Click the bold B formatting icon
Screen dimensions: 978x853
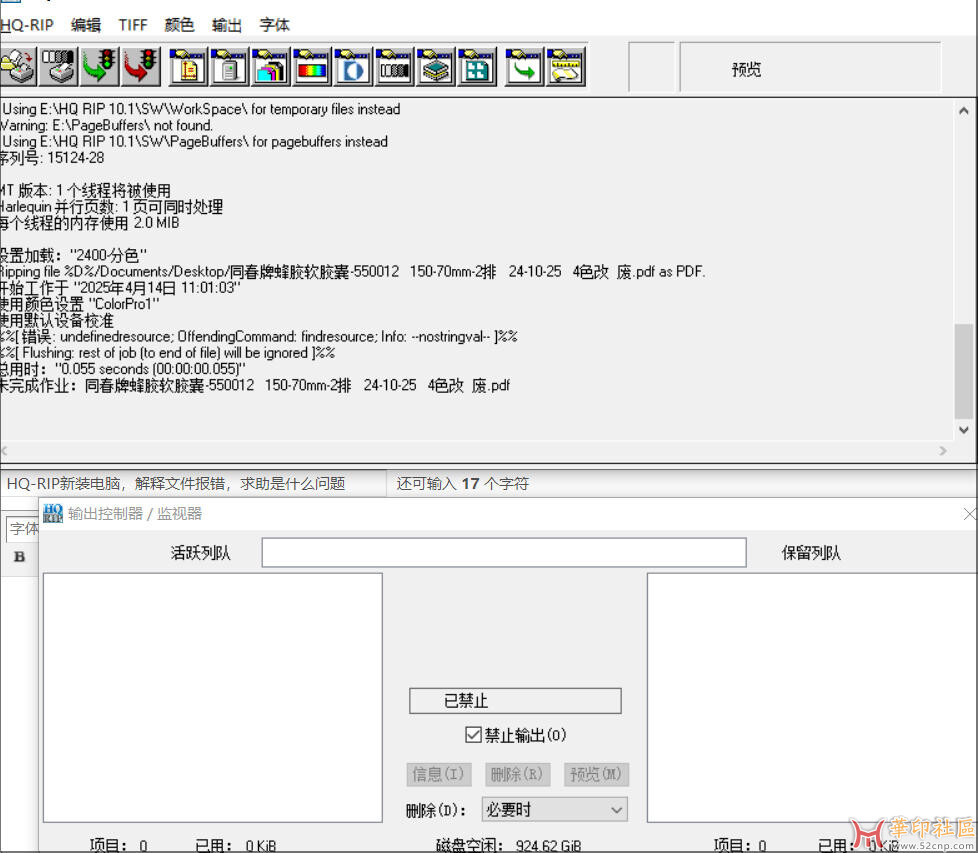(x=19, y=556)
